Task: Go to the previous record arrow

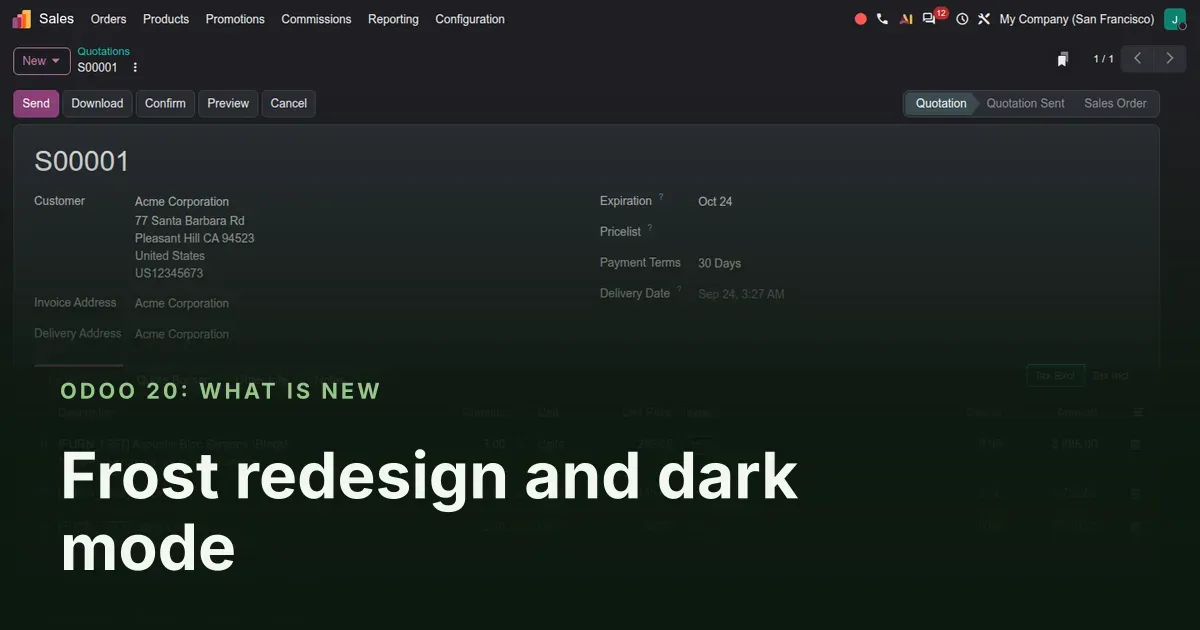Action: (x=1138, y=59)
